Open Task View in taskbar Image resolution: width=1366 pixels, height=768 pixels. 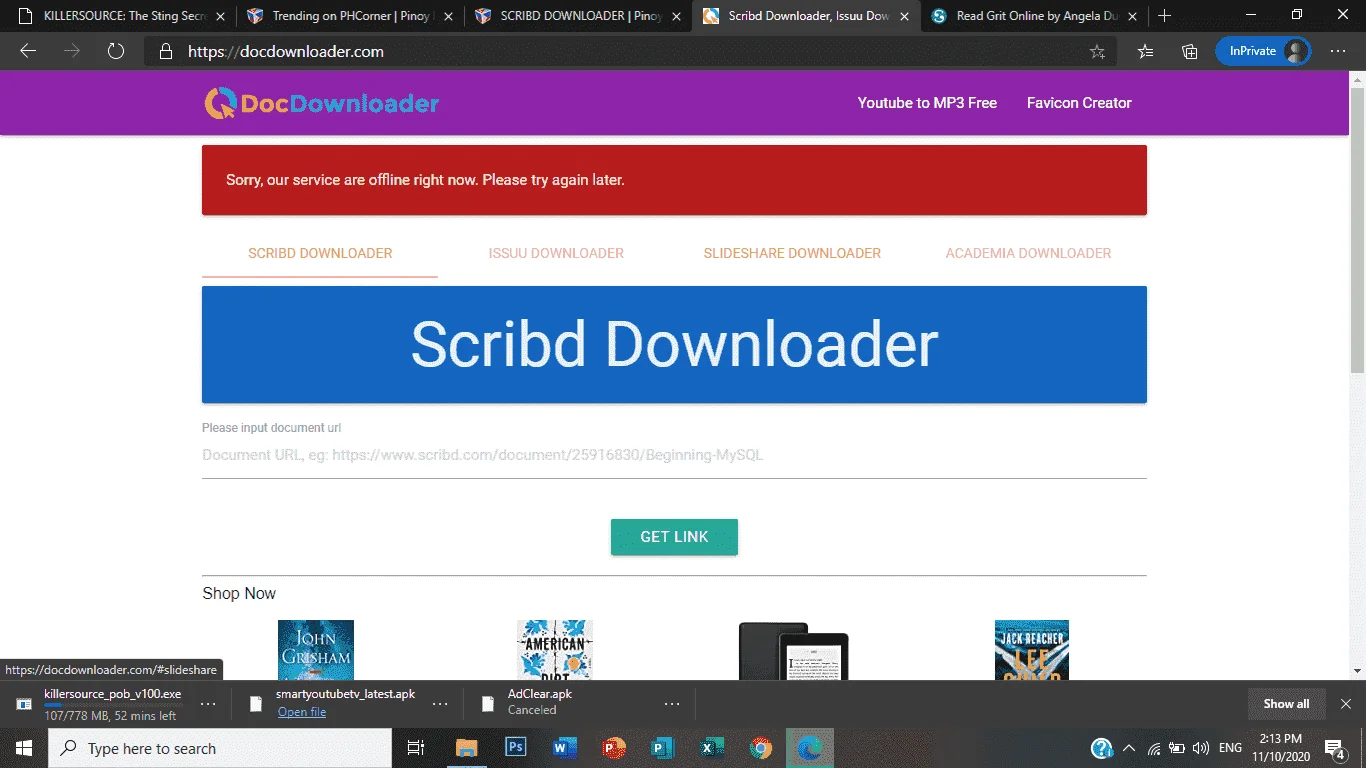point(416,748)
